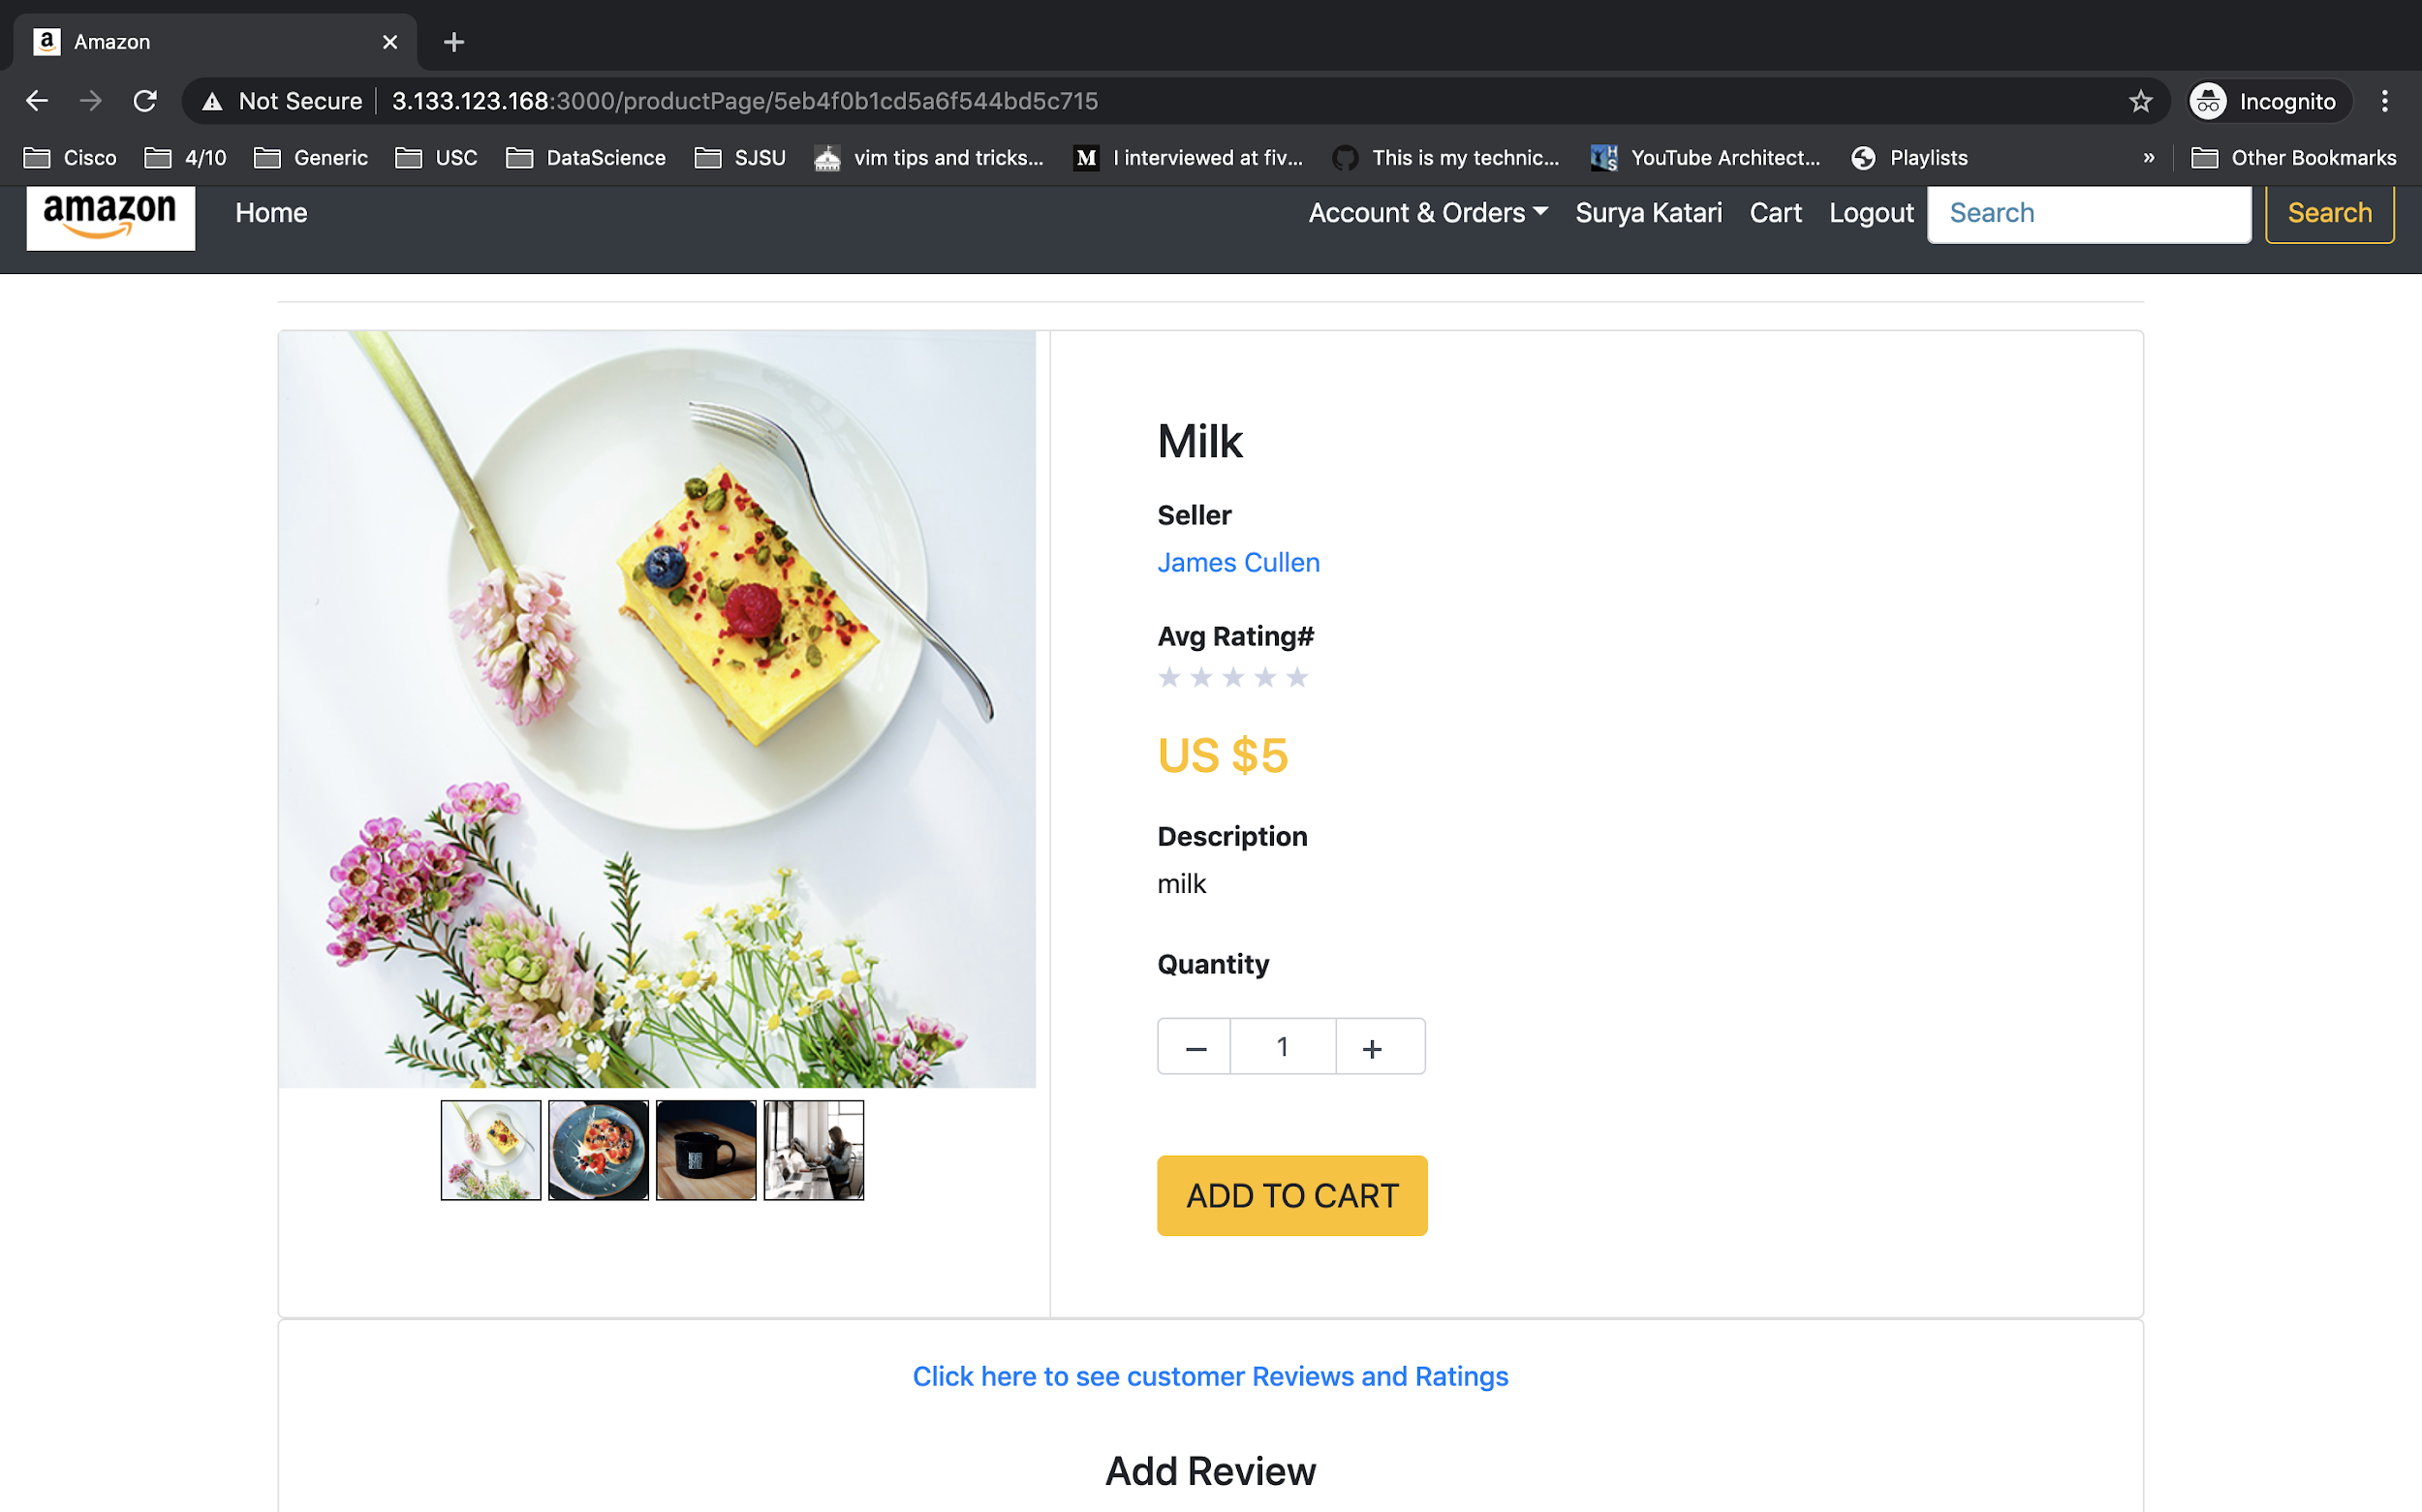2422x1512 pixels.
Task: Rate the product with the fifth star
Action: [x=1297, y=678]
